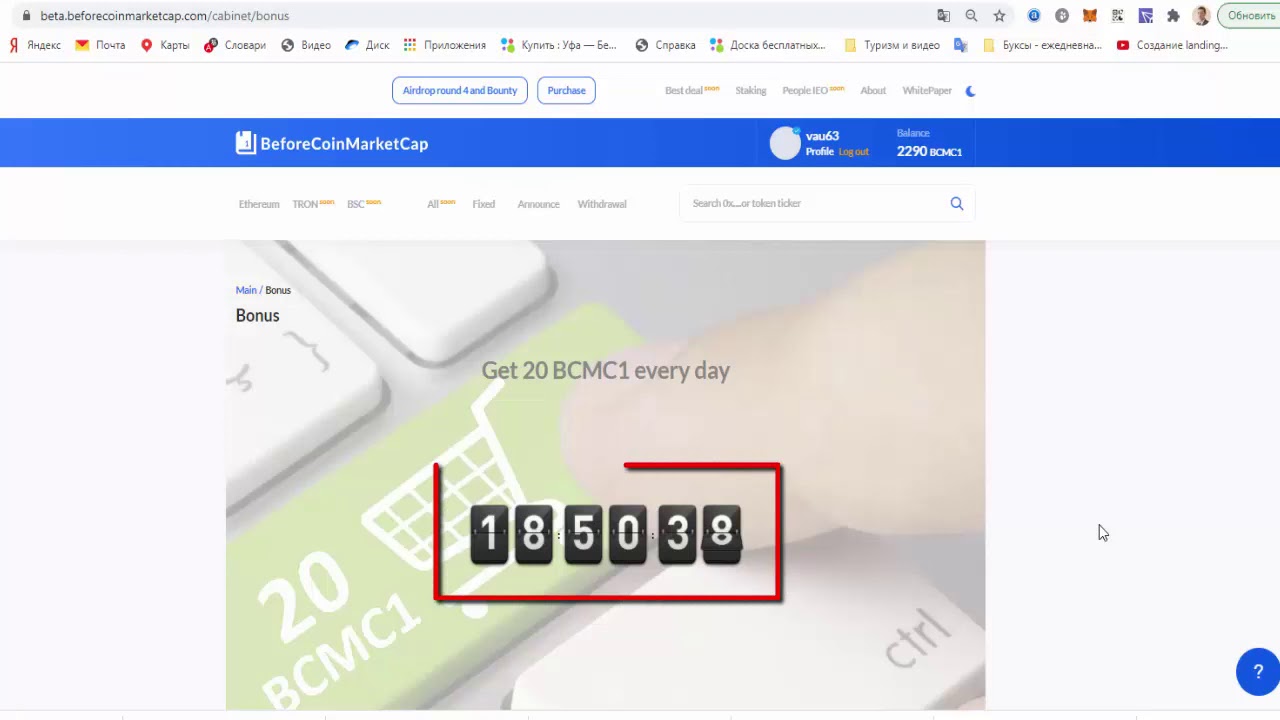Open the blue 'a' browser extension
The height and width of the screenshot is (720, 1280).
point(1034,16)
